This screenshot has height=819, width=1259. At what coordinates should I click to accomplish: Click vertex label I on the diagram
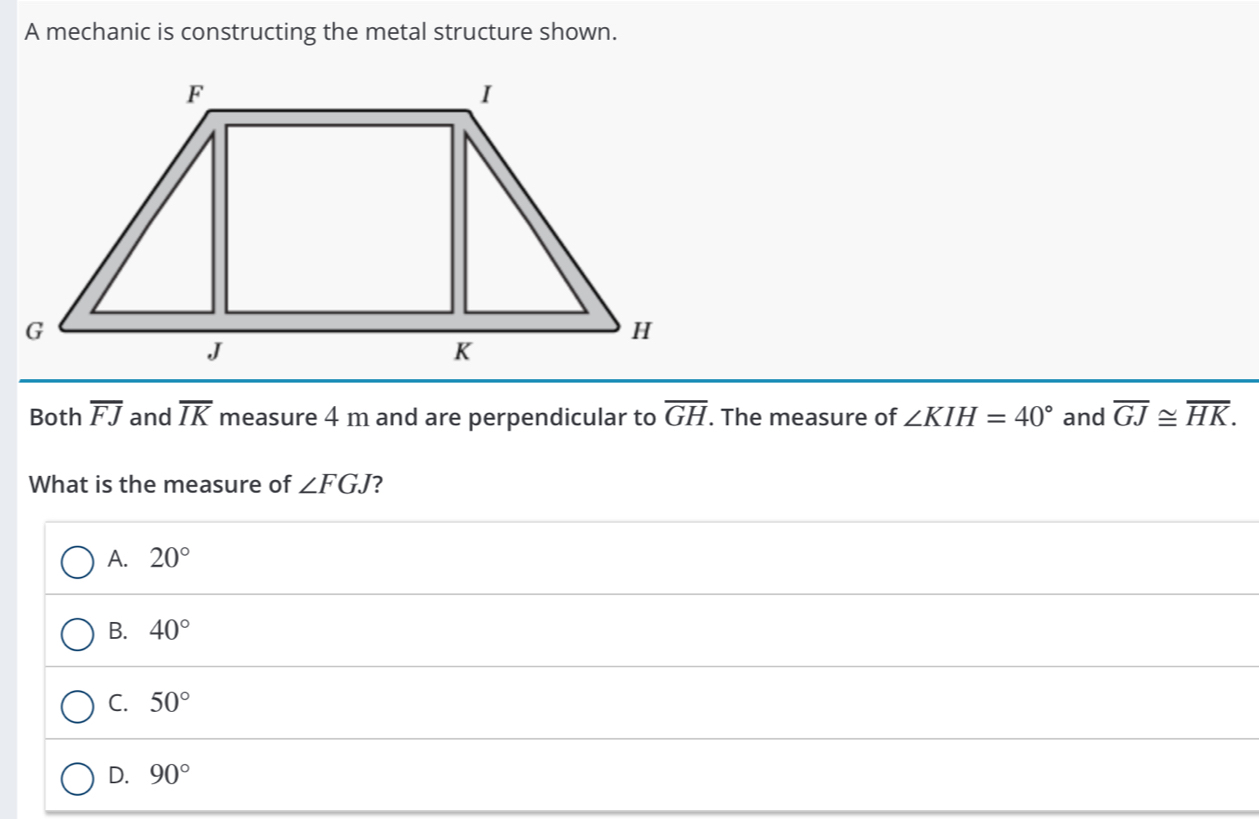486,95
